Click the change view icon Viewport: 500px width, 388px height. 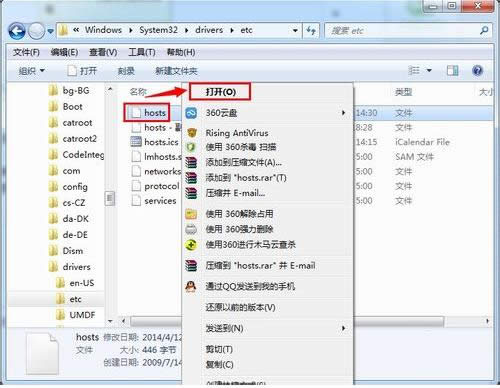414,70
